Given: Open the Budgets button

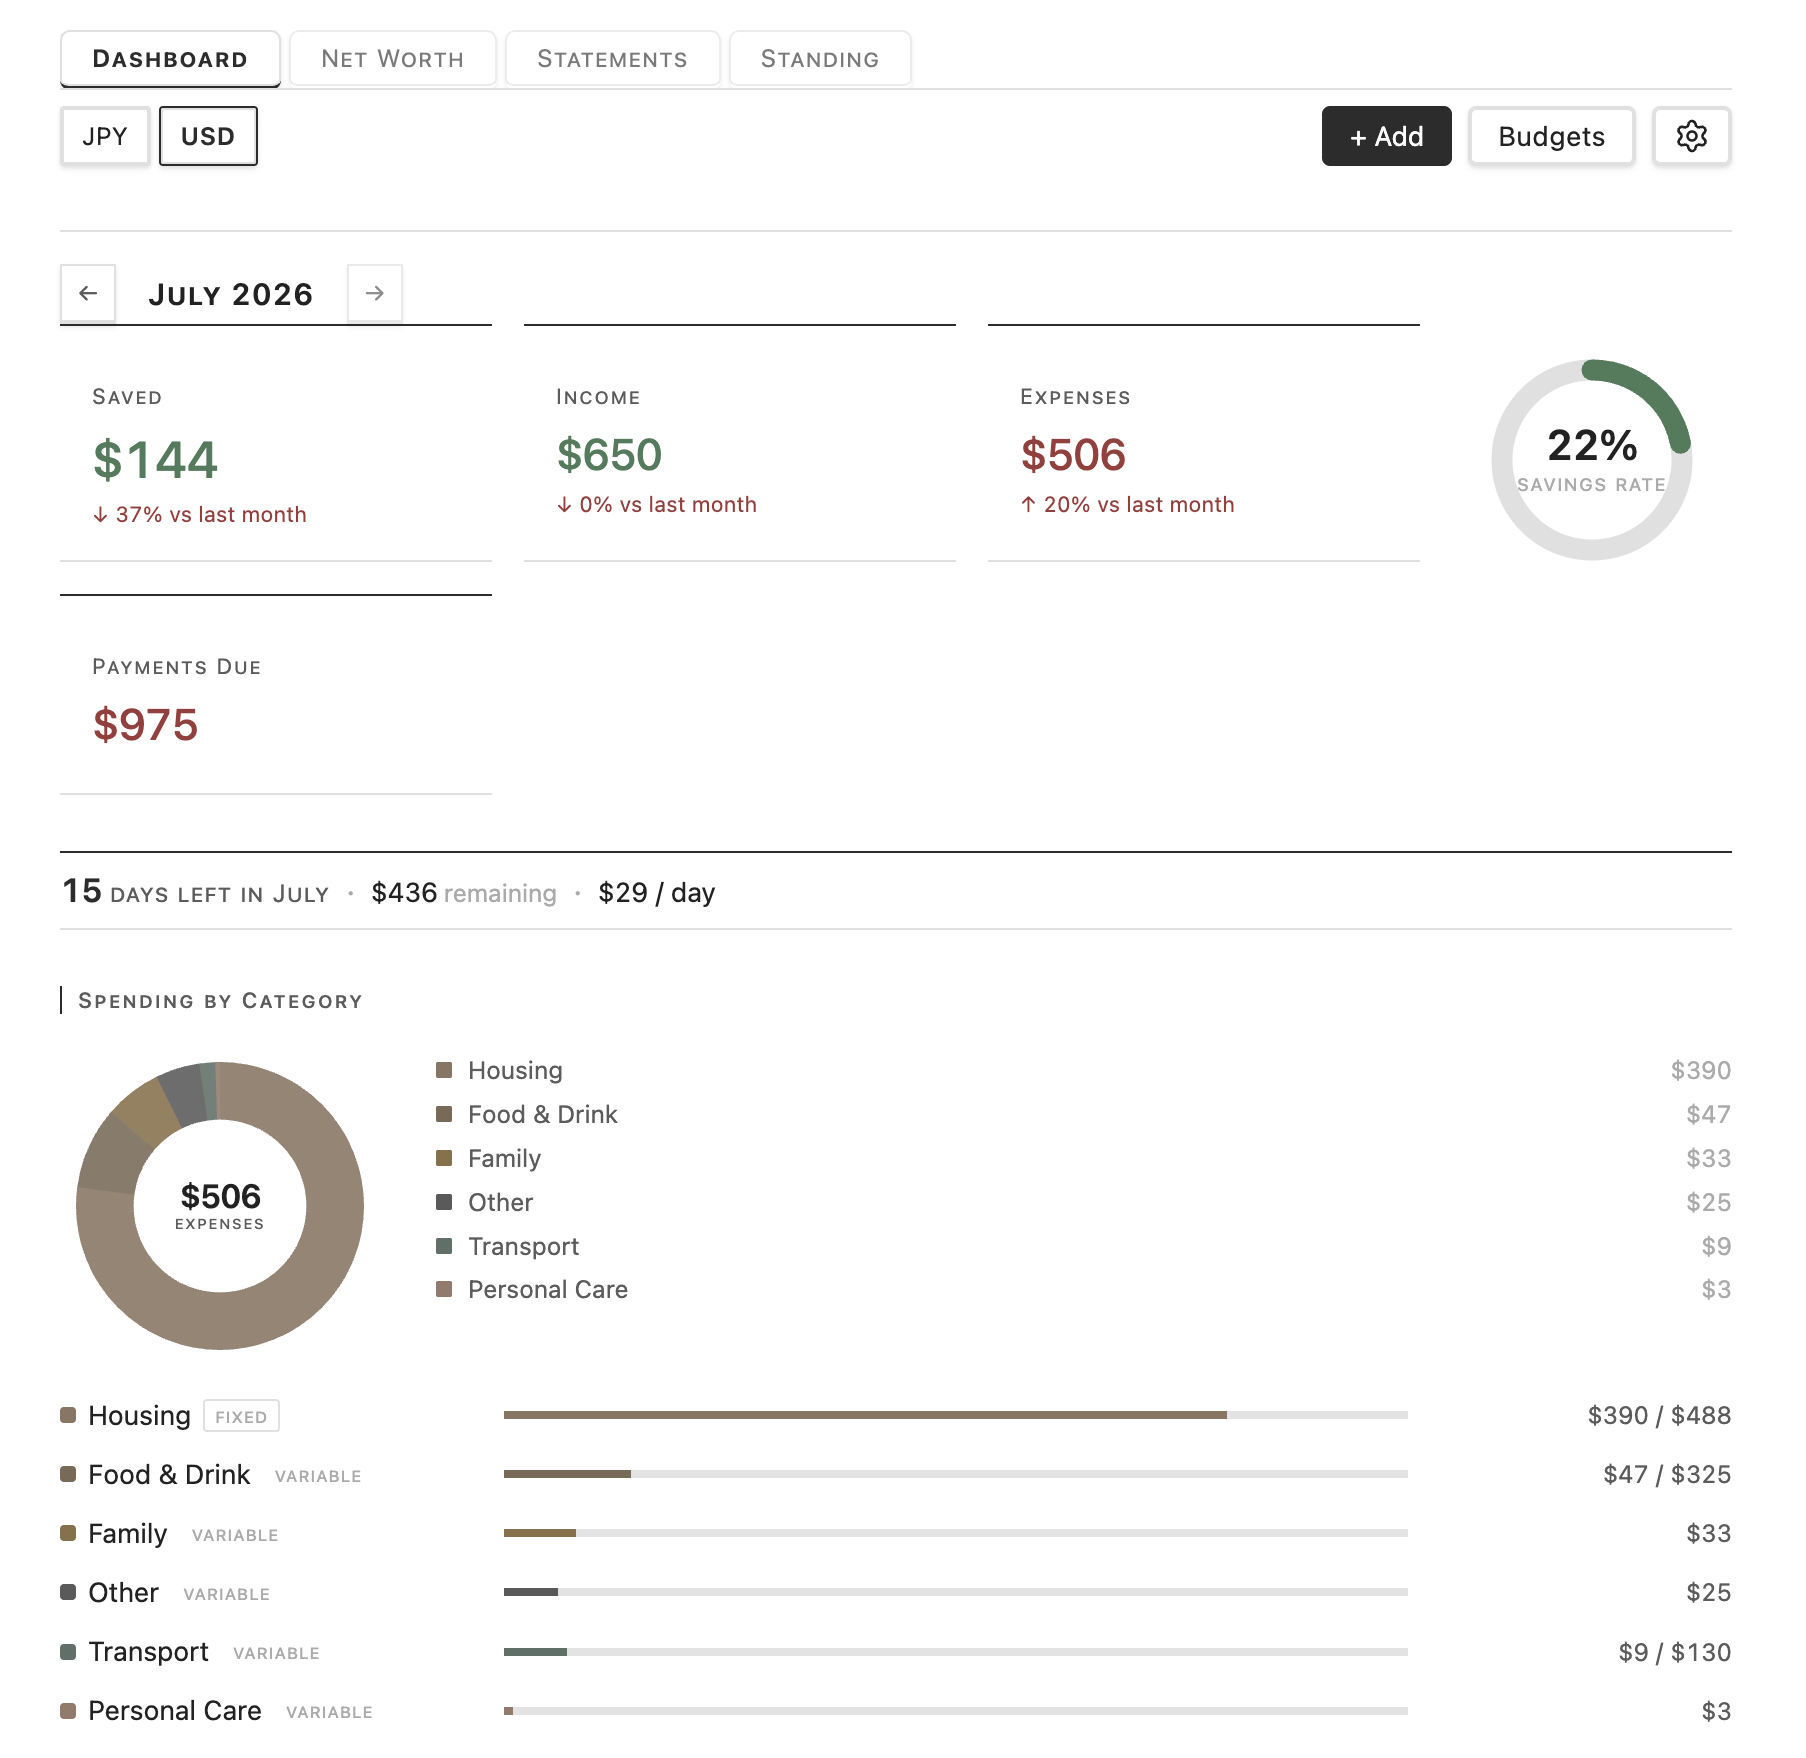Looking at the screenshot, I should pyautogui.click(x=1551, y=136).
